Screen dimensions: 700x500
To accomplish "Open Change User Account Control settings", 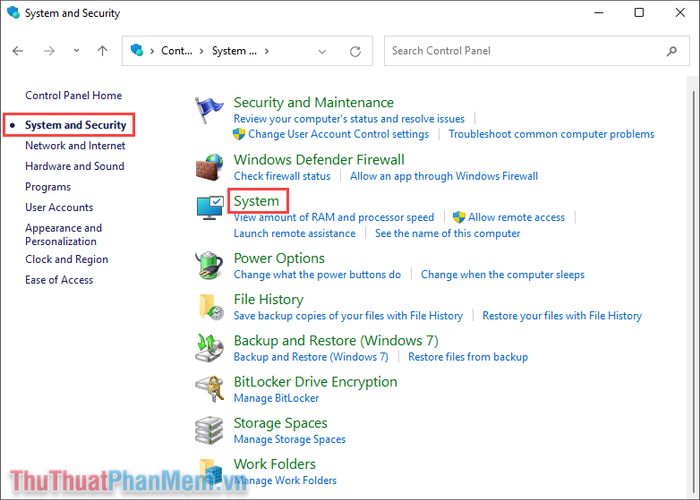I will tap(338, 134).
